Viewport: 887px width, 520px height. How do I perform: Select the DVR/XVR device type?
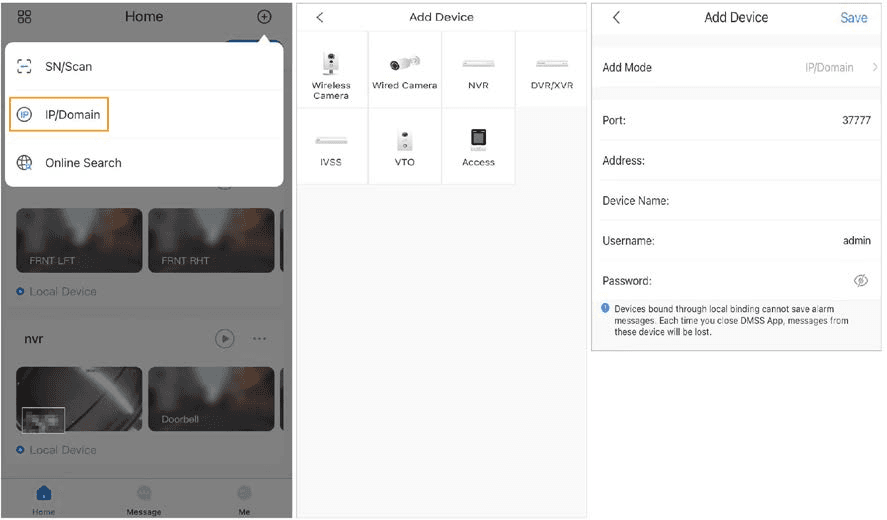click(x=552, y=70)
